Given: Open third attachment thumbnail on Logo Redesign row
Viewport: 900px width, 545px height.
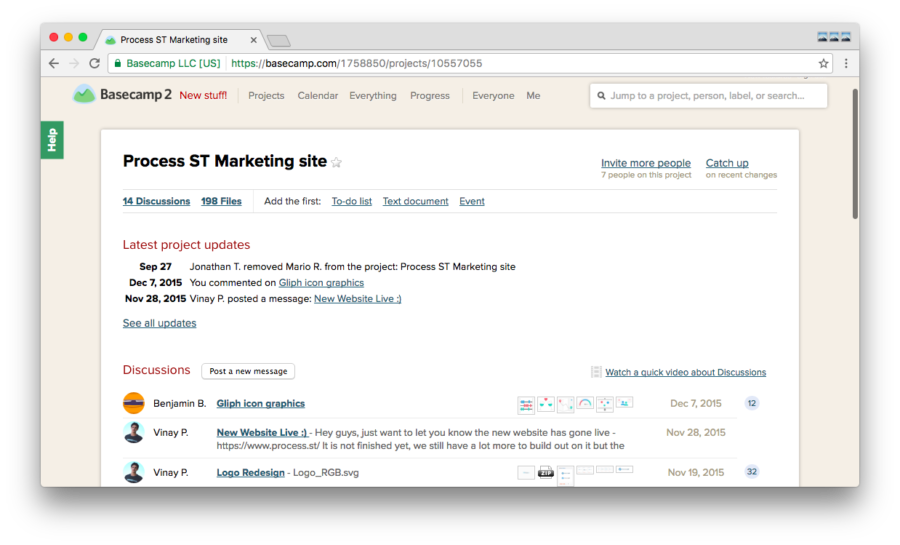Looking at the screenshot, I should pos(565,476).
